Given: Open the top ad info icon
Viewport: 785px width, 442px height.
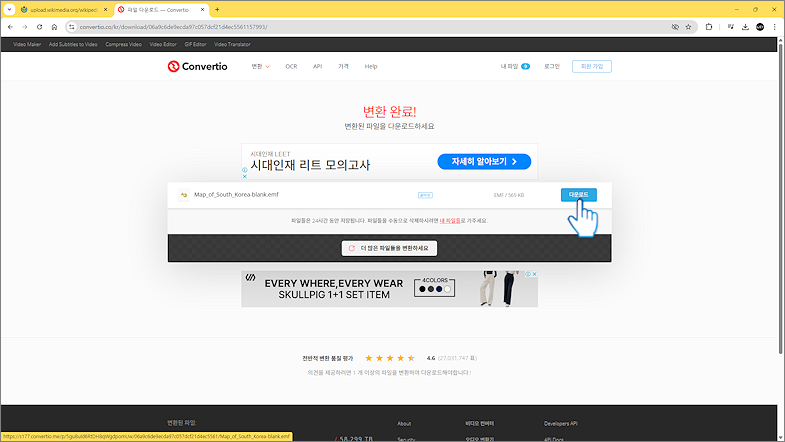Looking at the screenshot, I should pyautogui.click(x=245, y=170).
